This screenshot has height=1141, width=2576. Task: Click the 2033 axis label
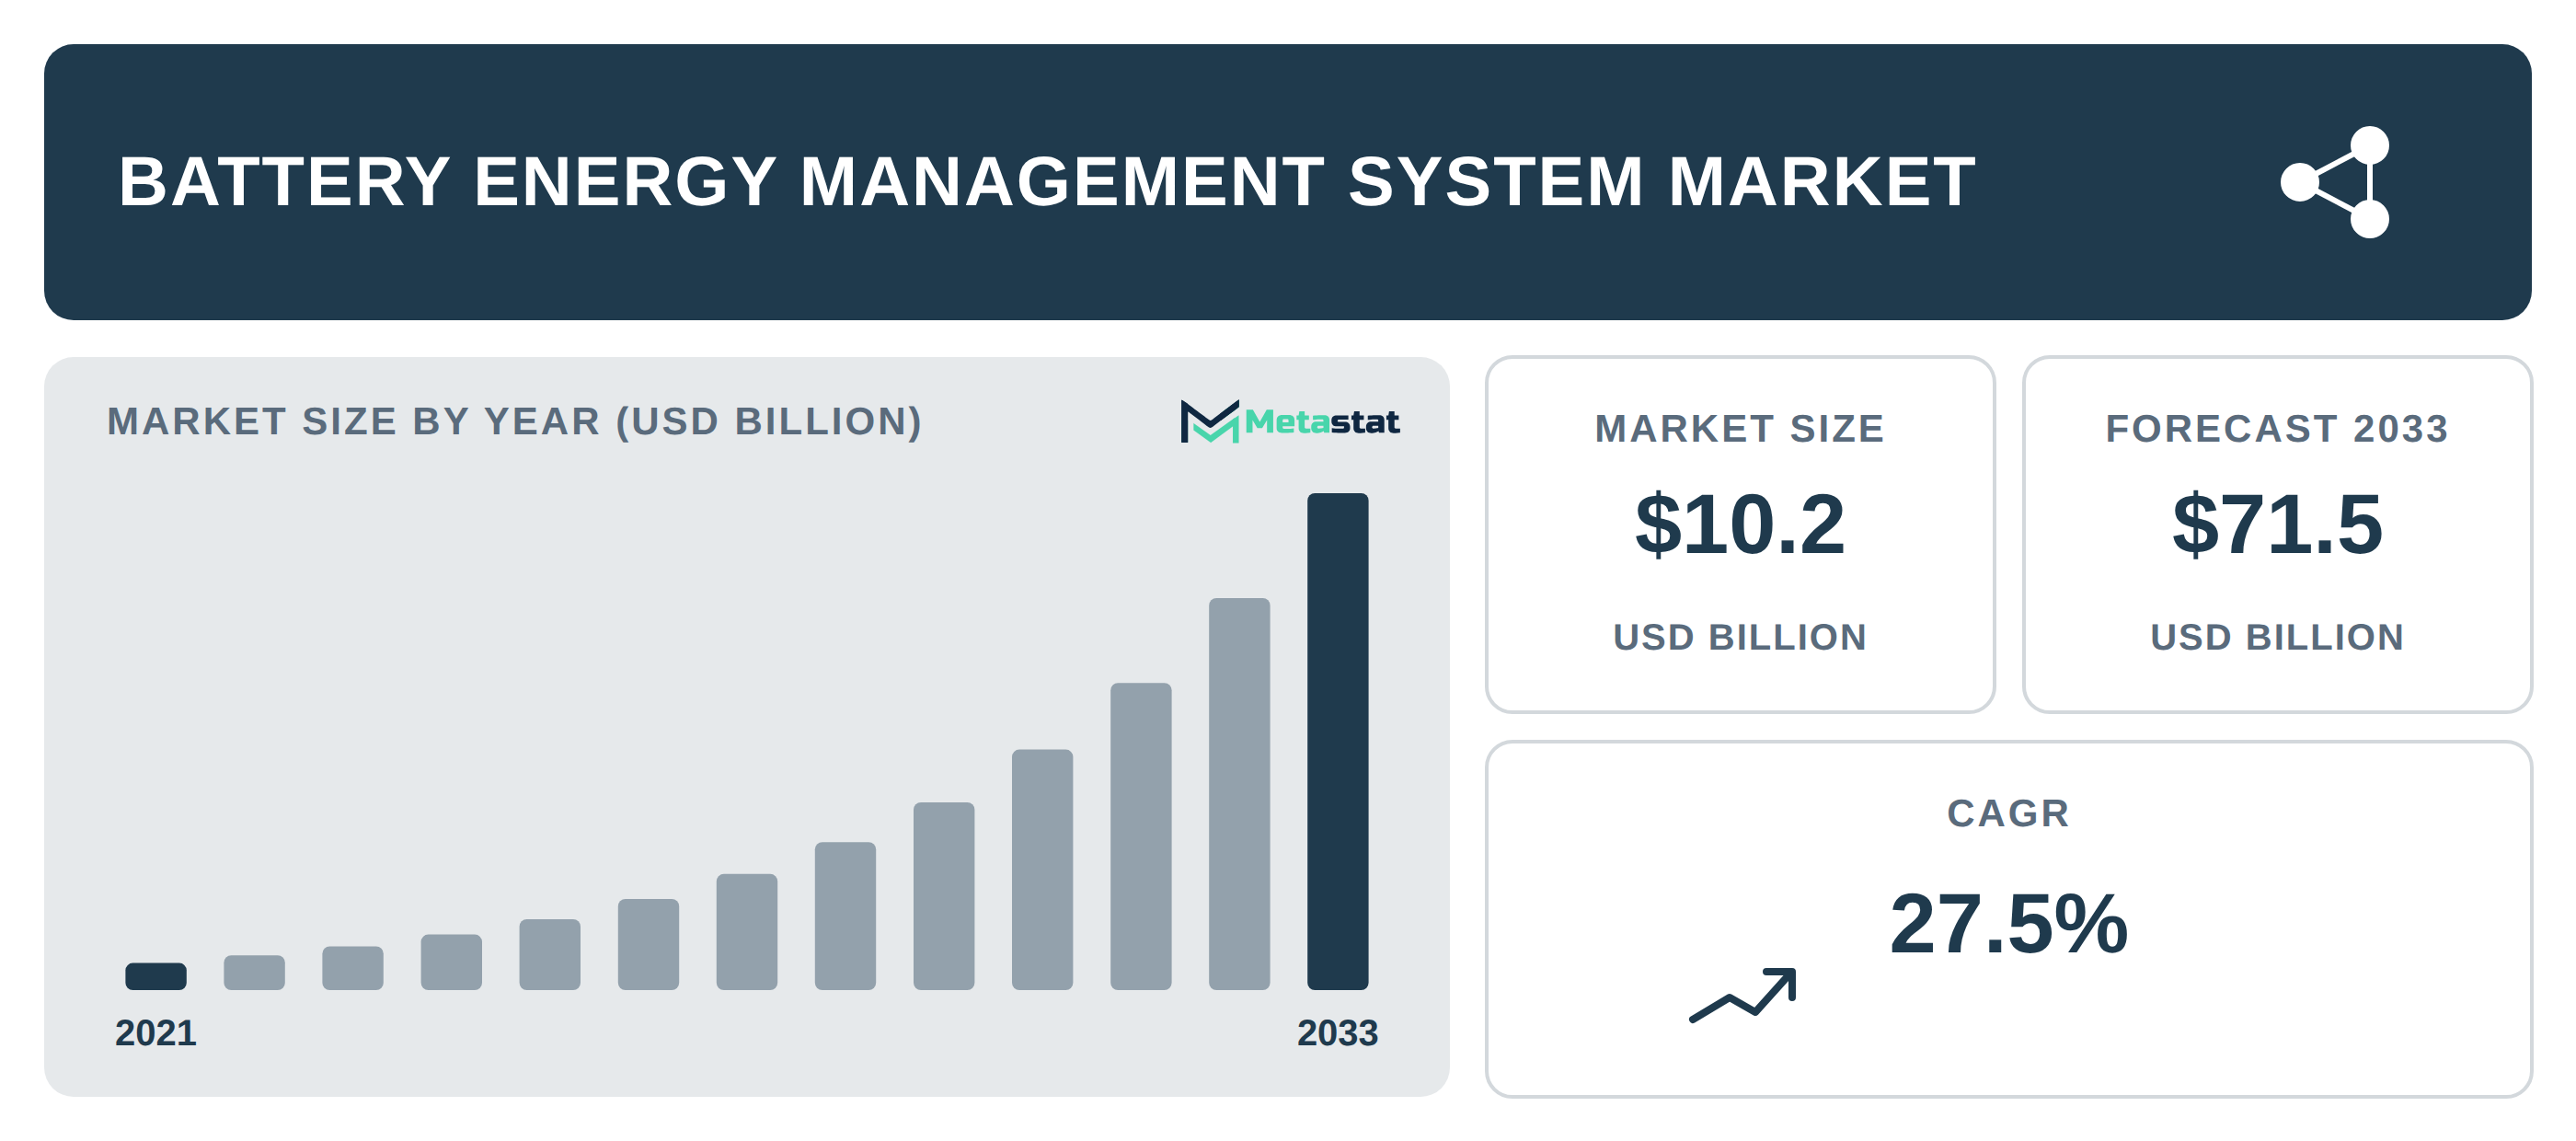1337,1032
